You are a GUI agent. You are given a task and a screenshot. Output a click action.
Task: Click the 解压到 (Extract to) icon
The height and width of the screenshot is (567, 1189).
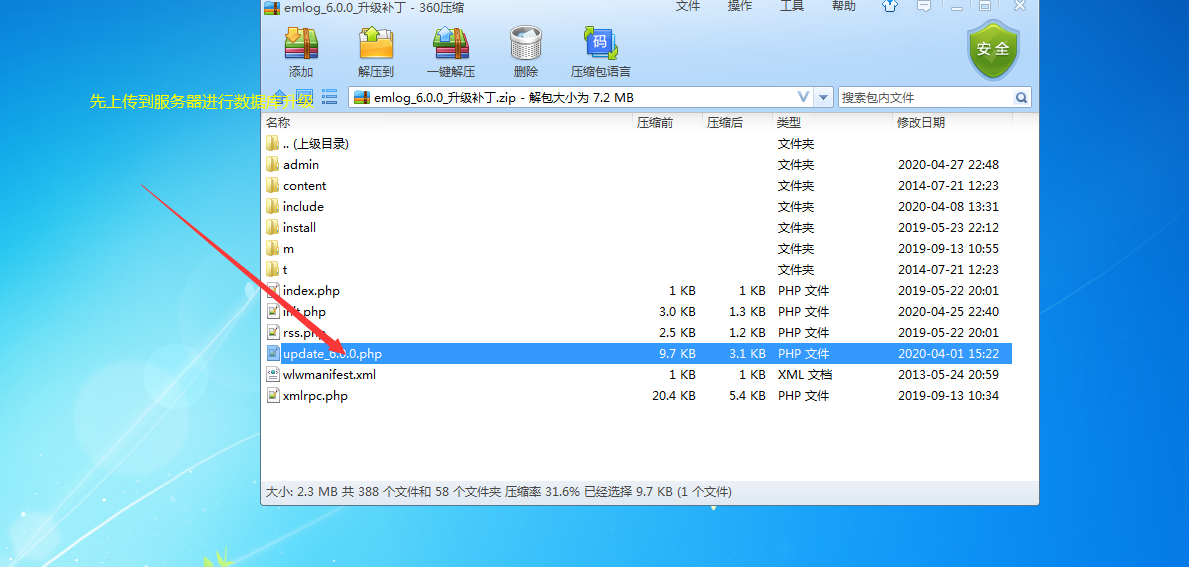pyautogui.click(x=376, y=51)
